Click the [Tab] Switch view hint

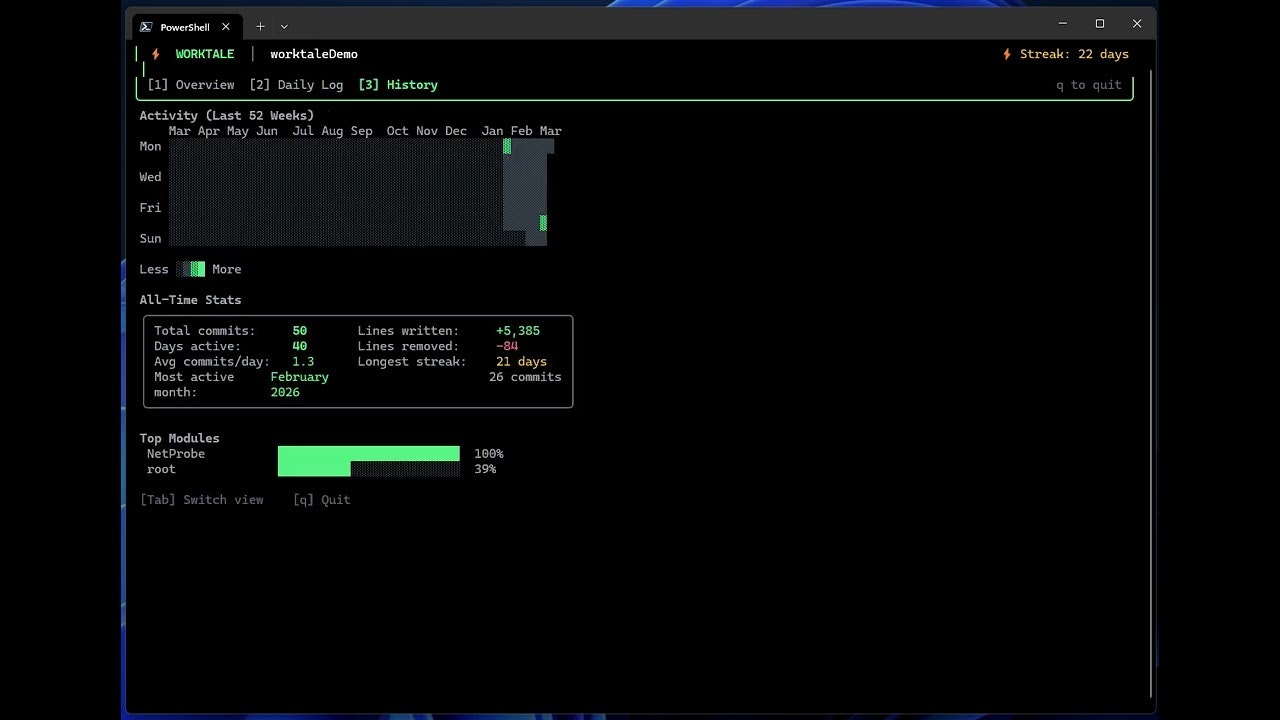pos(202,500)
